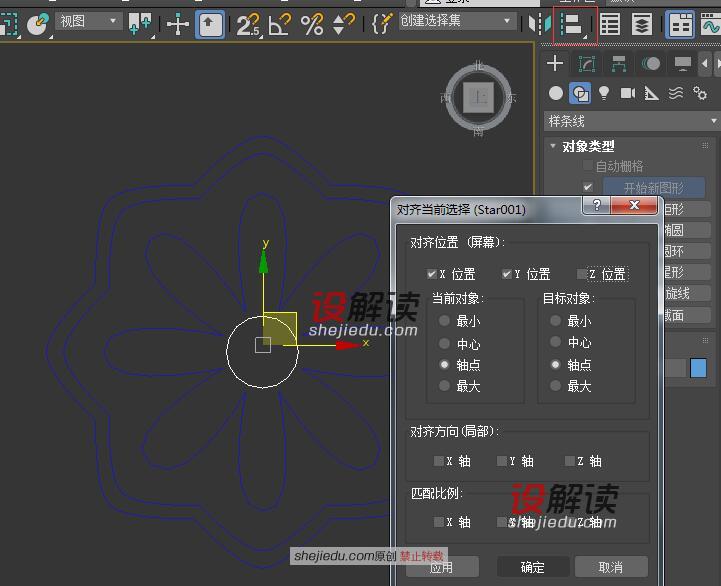Screen dimensions: 721x586
Task: Click the 旋线 shape button
Action: [687, 293]
